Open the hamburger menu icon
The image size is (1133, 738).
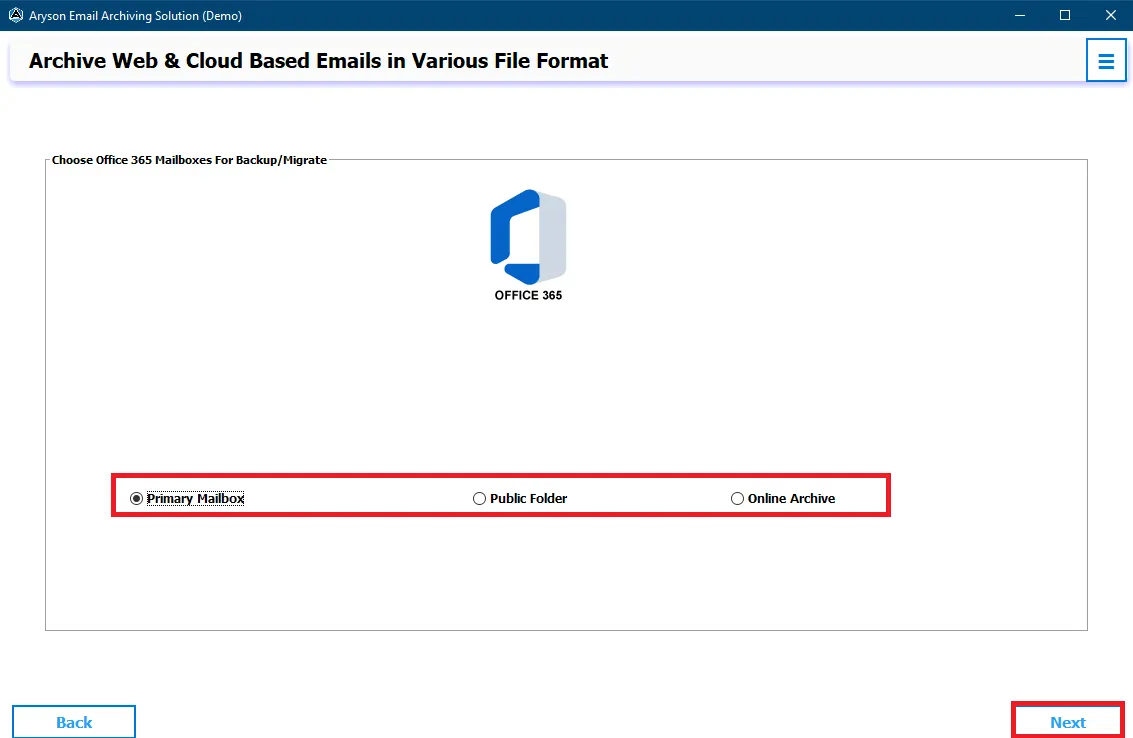1106,61
